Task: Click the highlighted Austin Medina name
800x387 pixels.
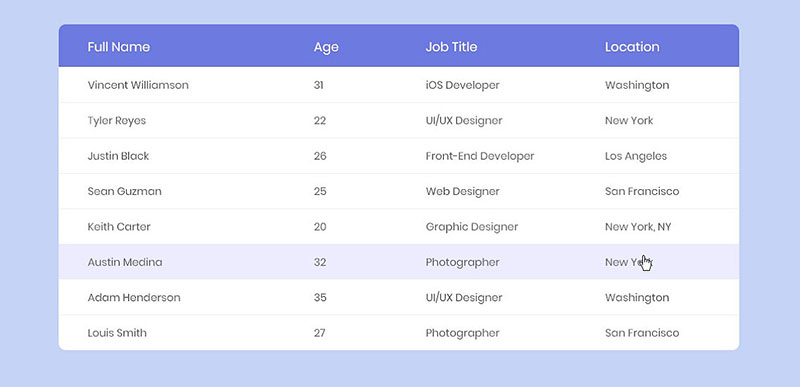Action: click(125, 262)
